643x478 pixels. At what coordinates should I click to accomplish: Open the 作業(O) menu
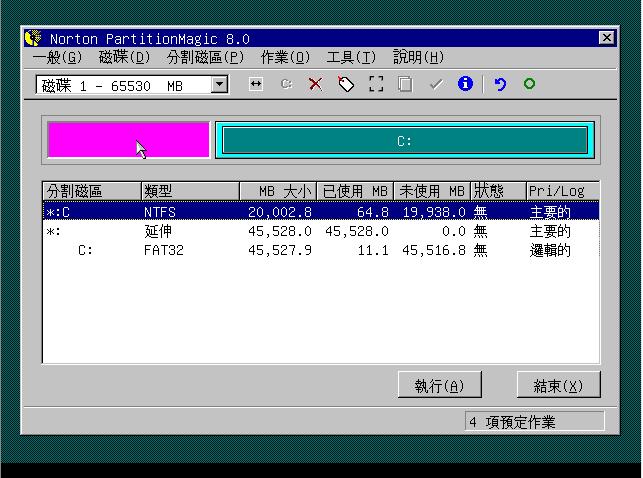point(285,57)
